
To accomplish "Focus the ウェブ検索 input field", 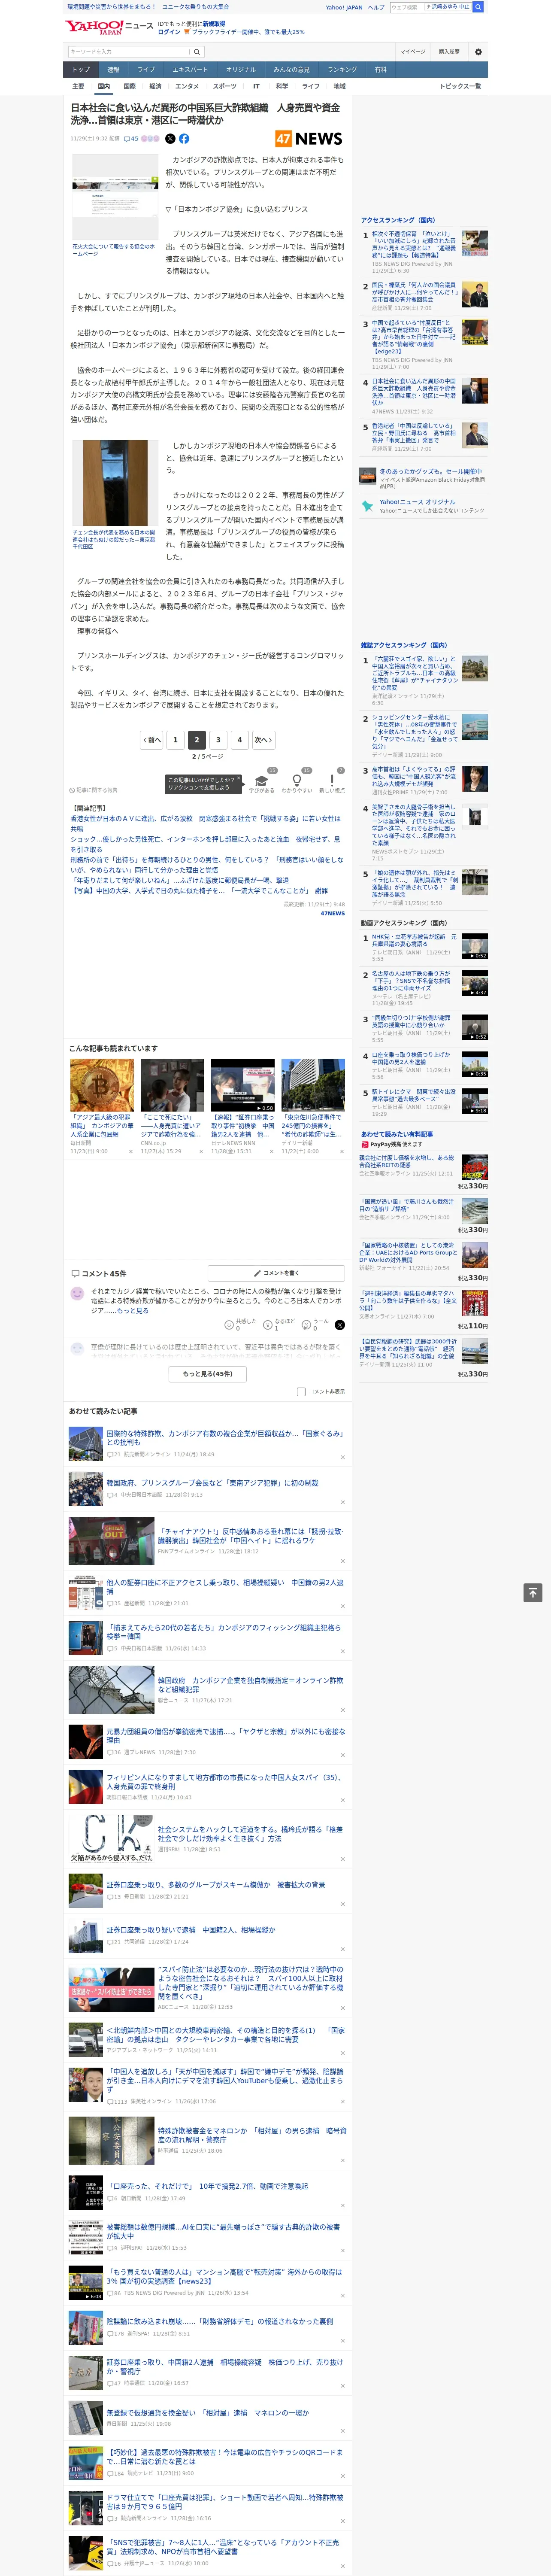I will click(407, 7).
